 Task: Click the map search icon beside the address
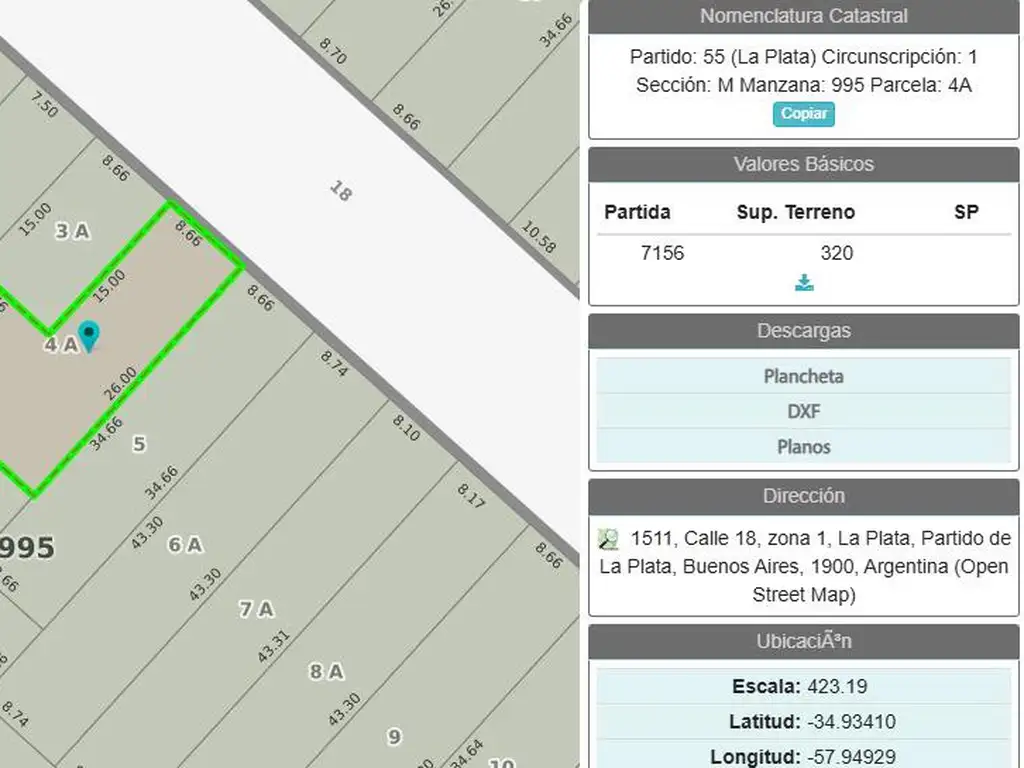click(608, 539)
